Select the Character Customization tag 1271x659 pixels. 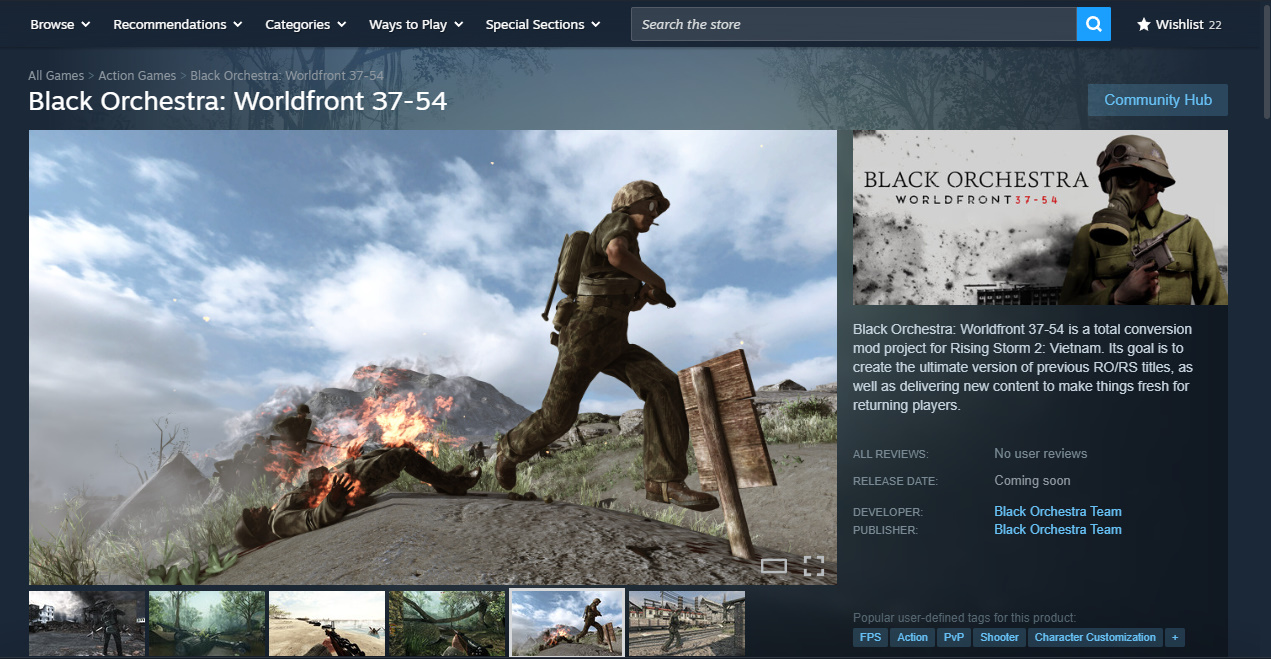pos(1096,637)
